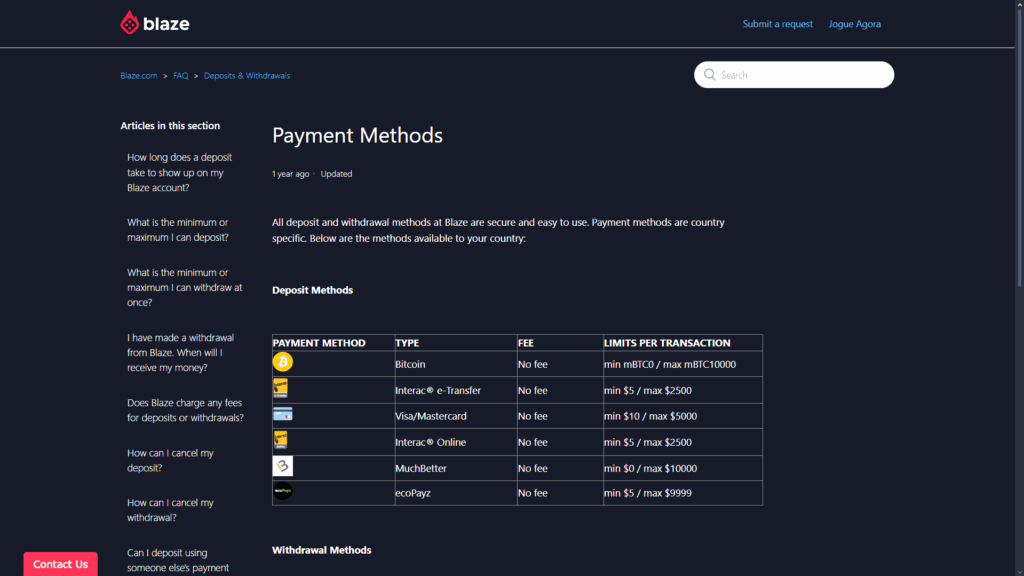The height and width of the screenshot is (576, 1024).
Task: Open the cancel deposit article
Action: [x=175, y=460]
